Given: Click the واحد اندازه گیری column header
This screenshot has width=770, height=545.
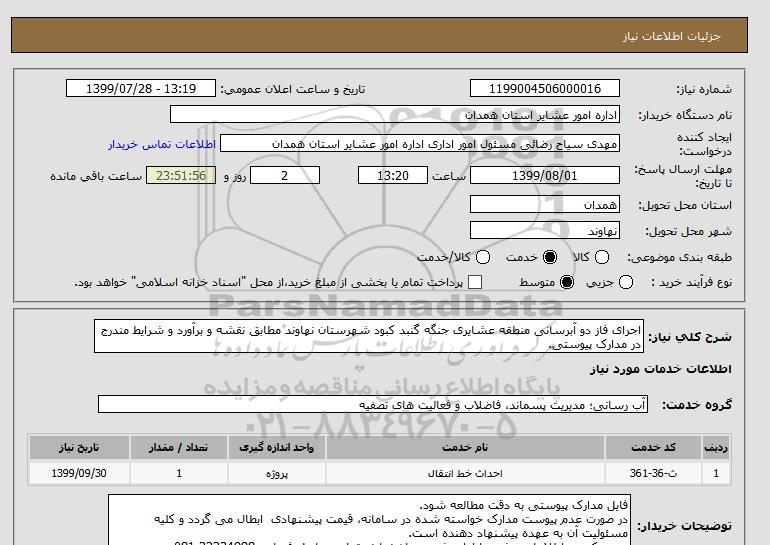Looking at the screenshot, I should [x=276, y=447].
